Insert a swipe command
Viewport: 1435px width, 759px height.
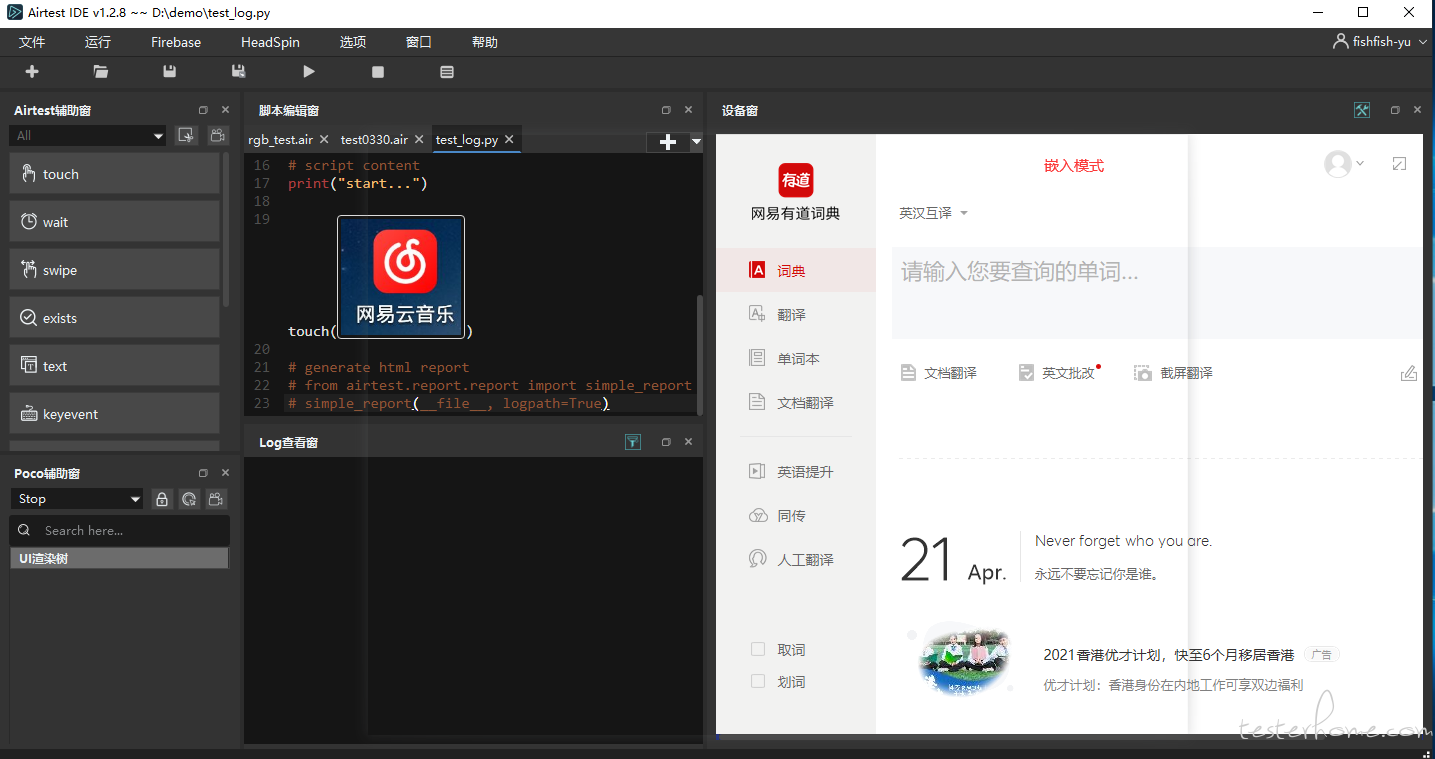(x=114, y=270)
